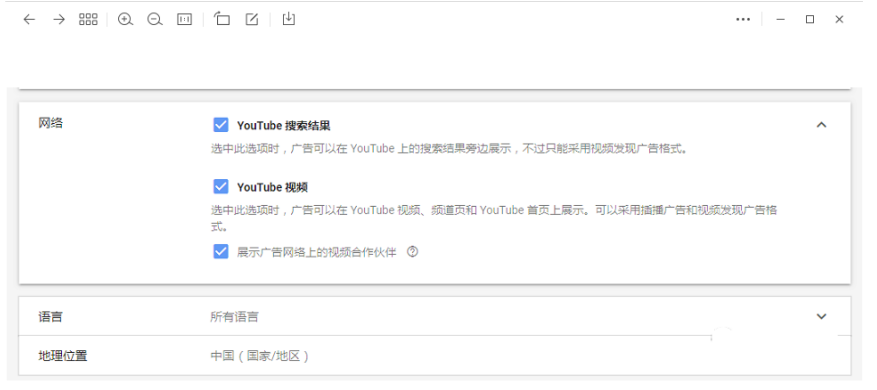Click the YouTube 搜索结果 heading

(284, 125)
